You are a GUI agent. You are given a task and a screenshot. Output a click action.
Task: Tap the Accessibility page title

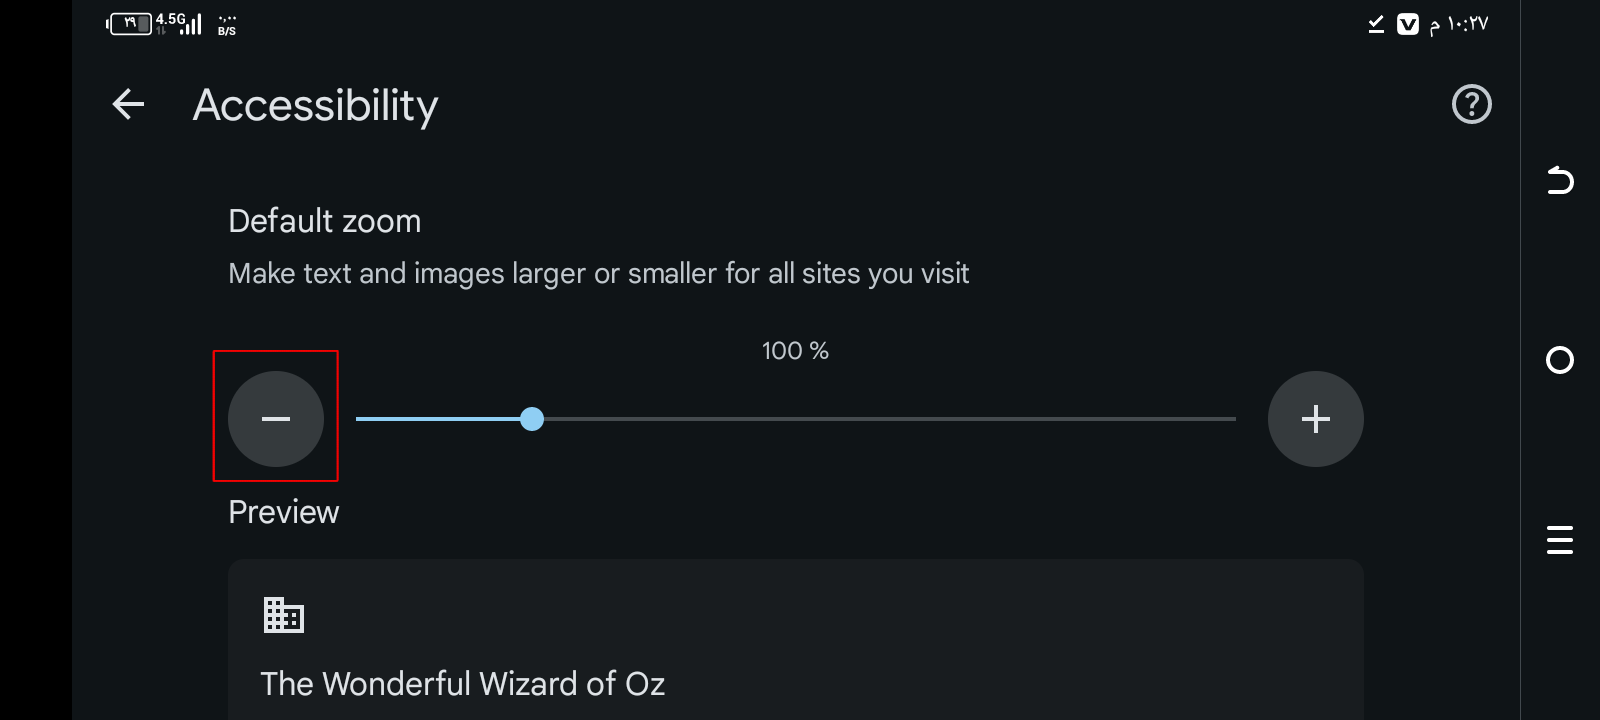(315, 106)
